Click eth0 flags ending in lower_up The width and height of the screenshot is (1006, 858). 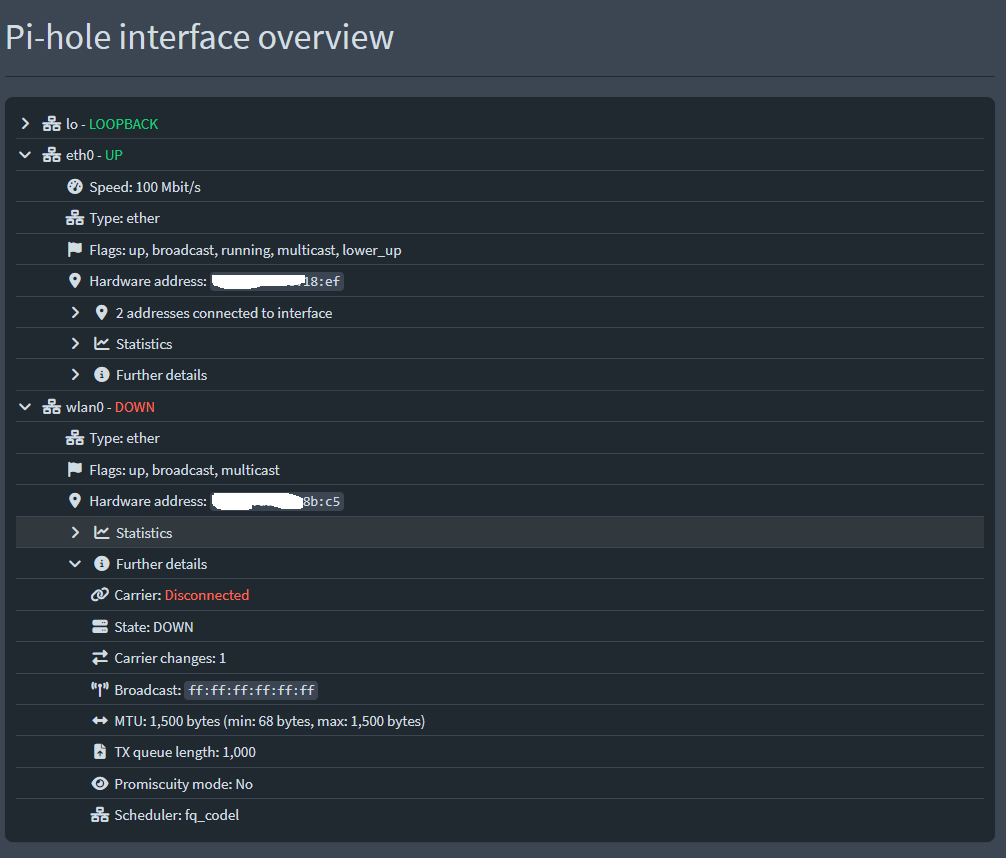point(245,250)
